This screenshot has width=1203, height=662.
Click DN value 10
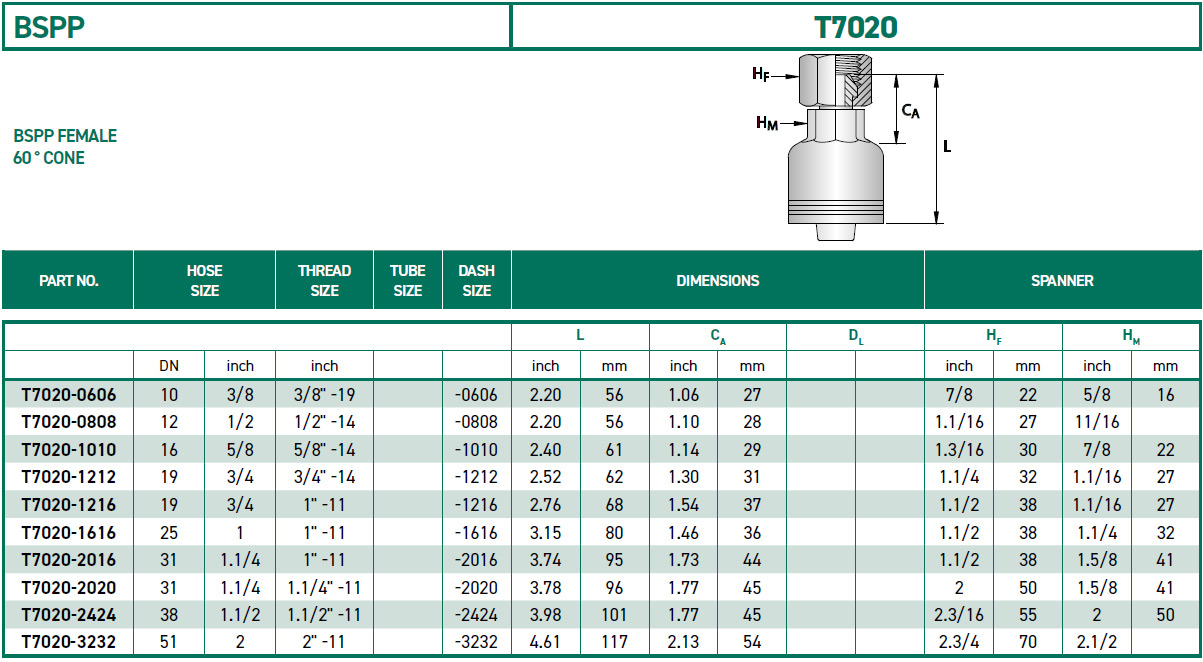pyautogui.click(x=169, y=395)
